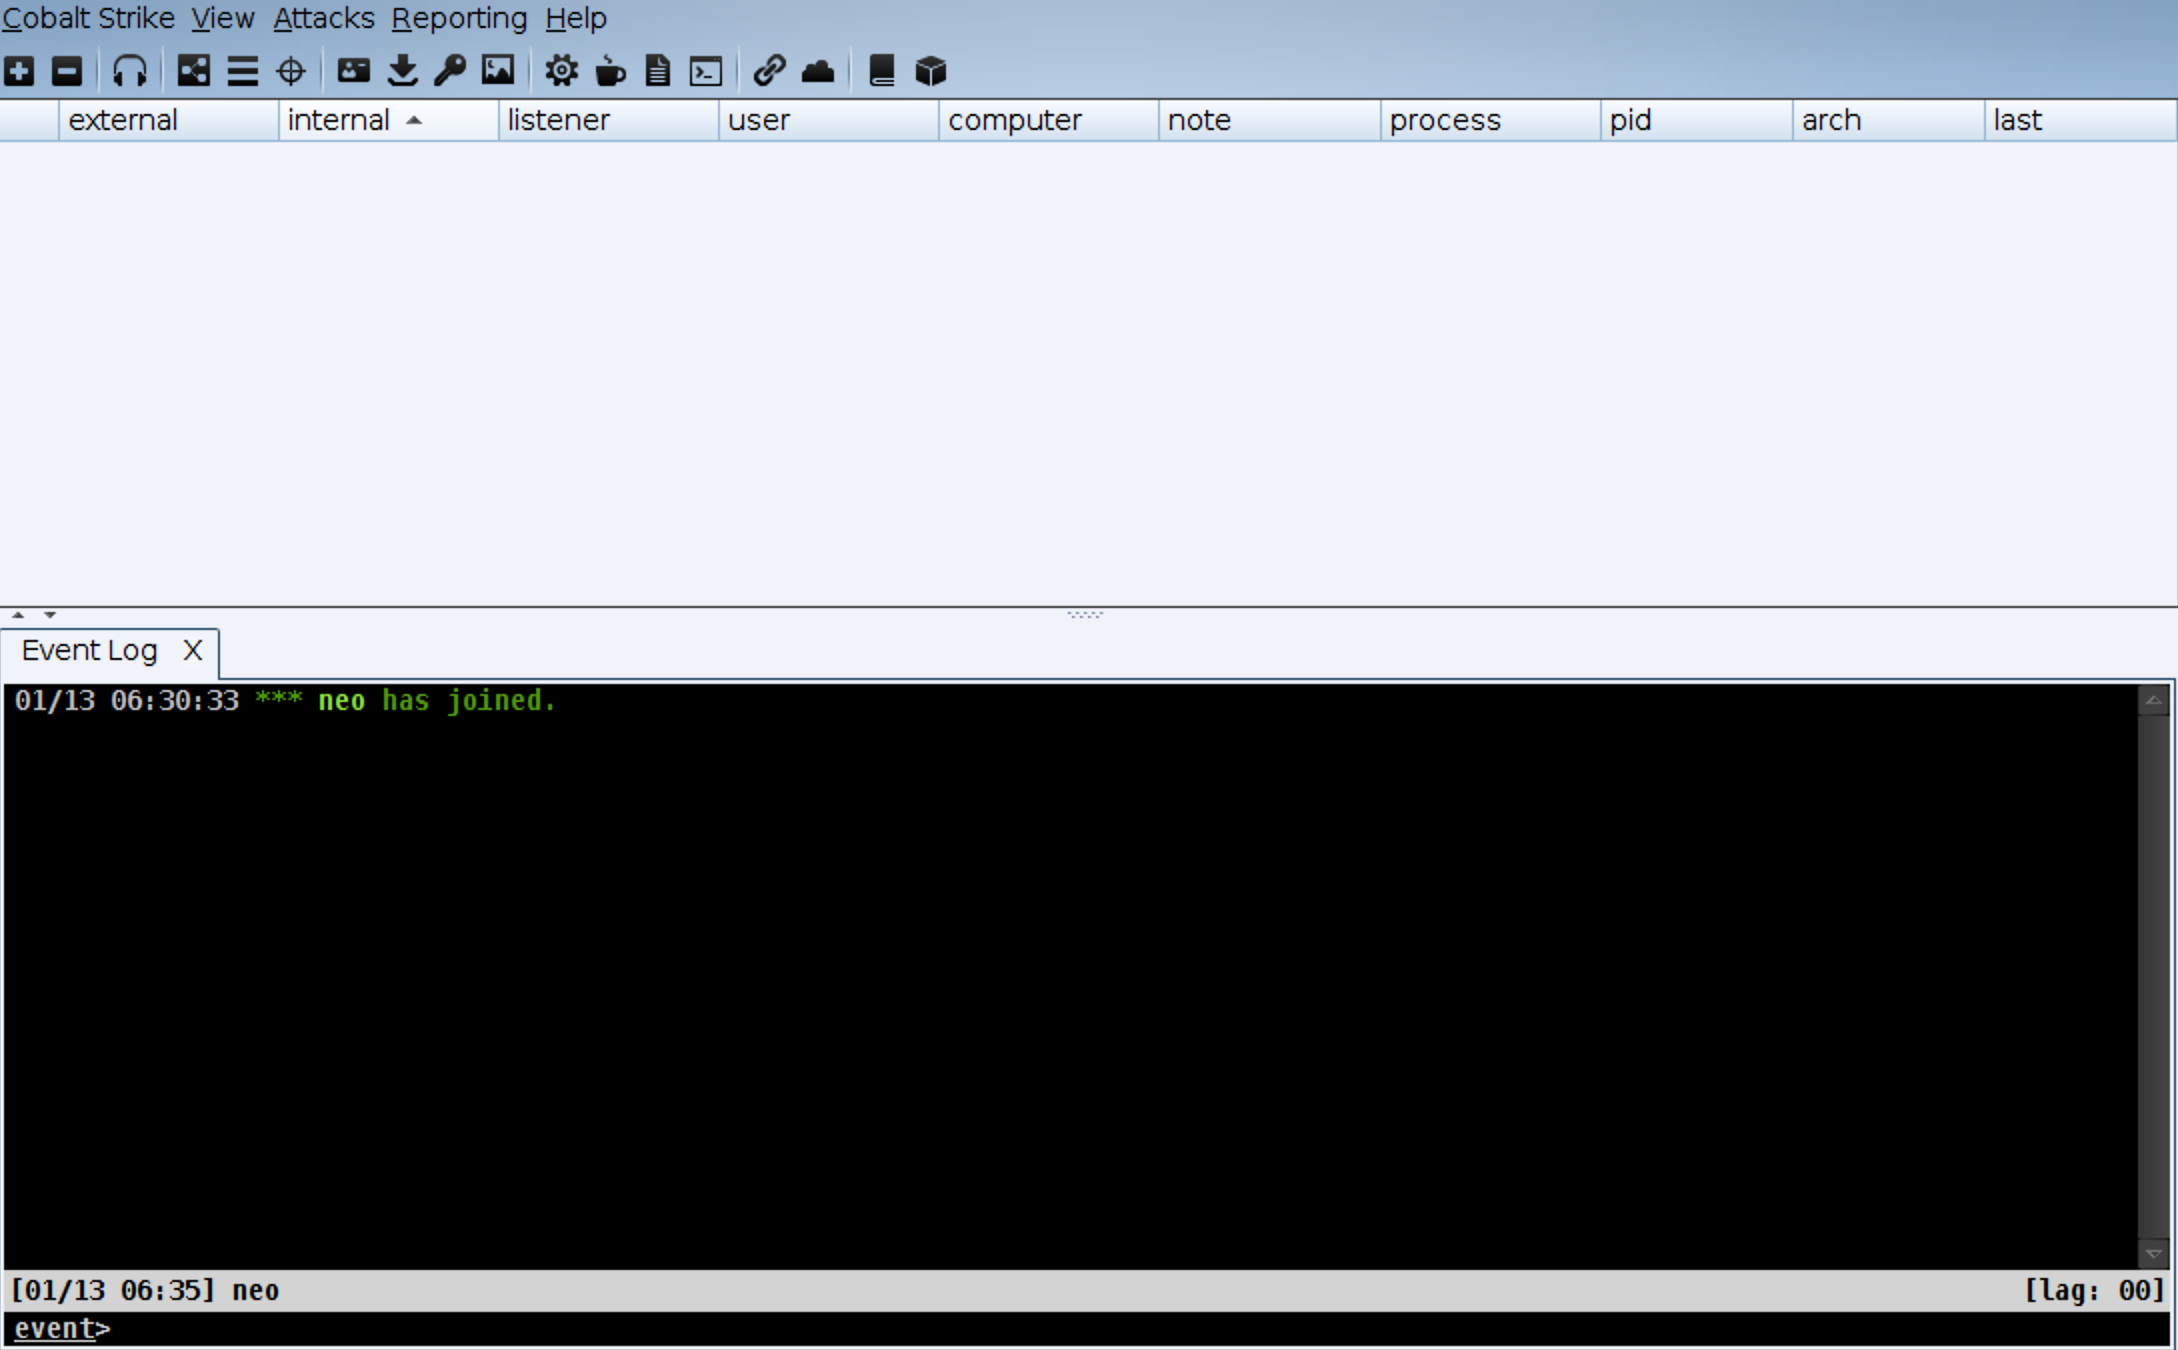Viewport: 2178px width, 1350px height.
Task: Expand top pane with divider down arrow
Action: [50, 615]
